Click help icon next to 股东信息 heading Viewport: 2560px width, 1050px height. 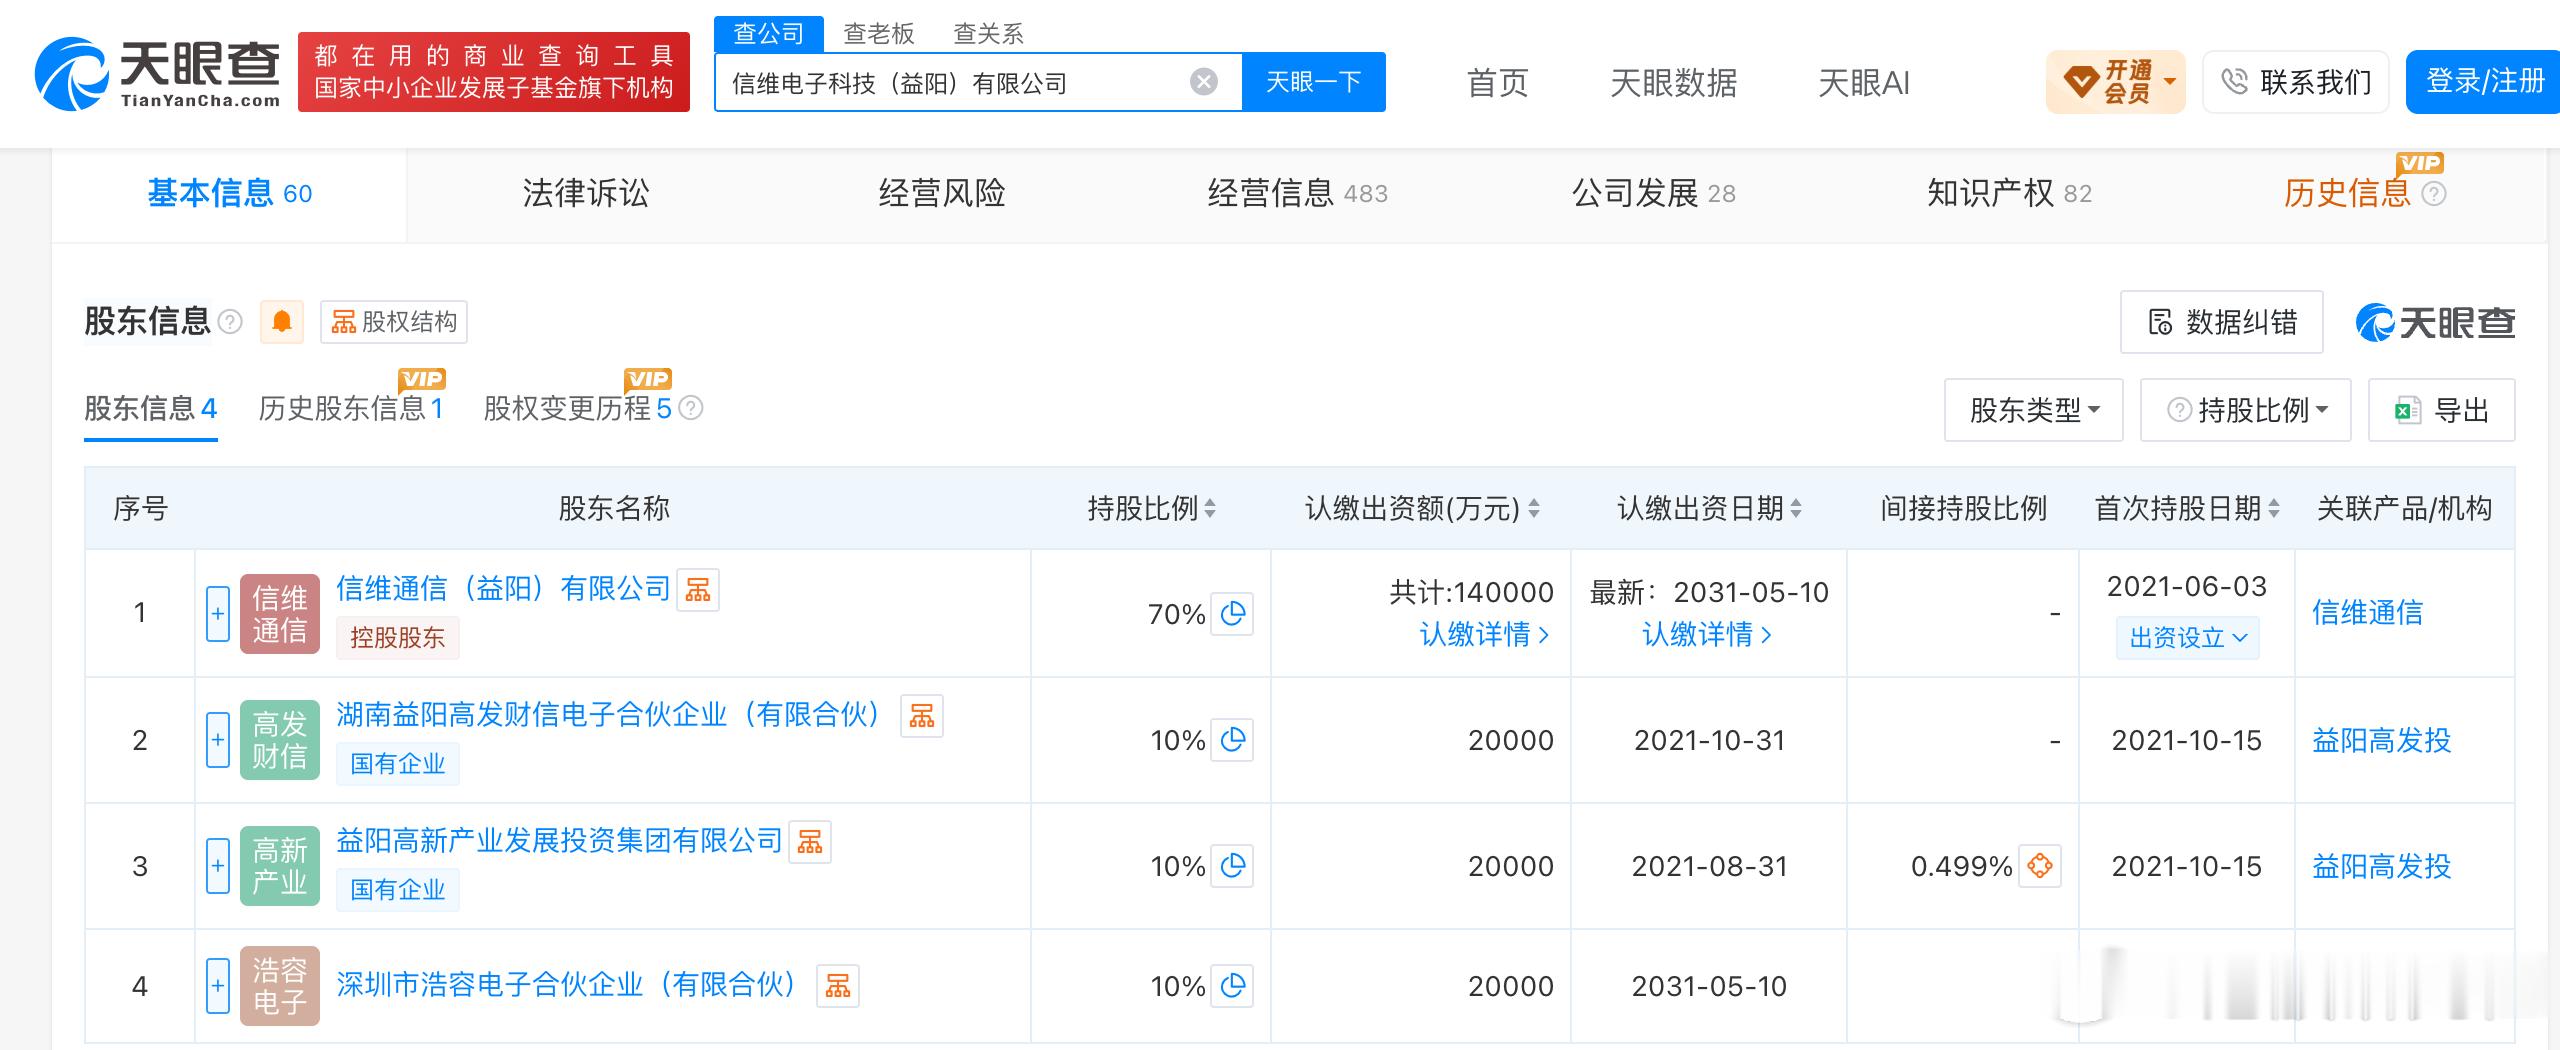tap(230, 322)
